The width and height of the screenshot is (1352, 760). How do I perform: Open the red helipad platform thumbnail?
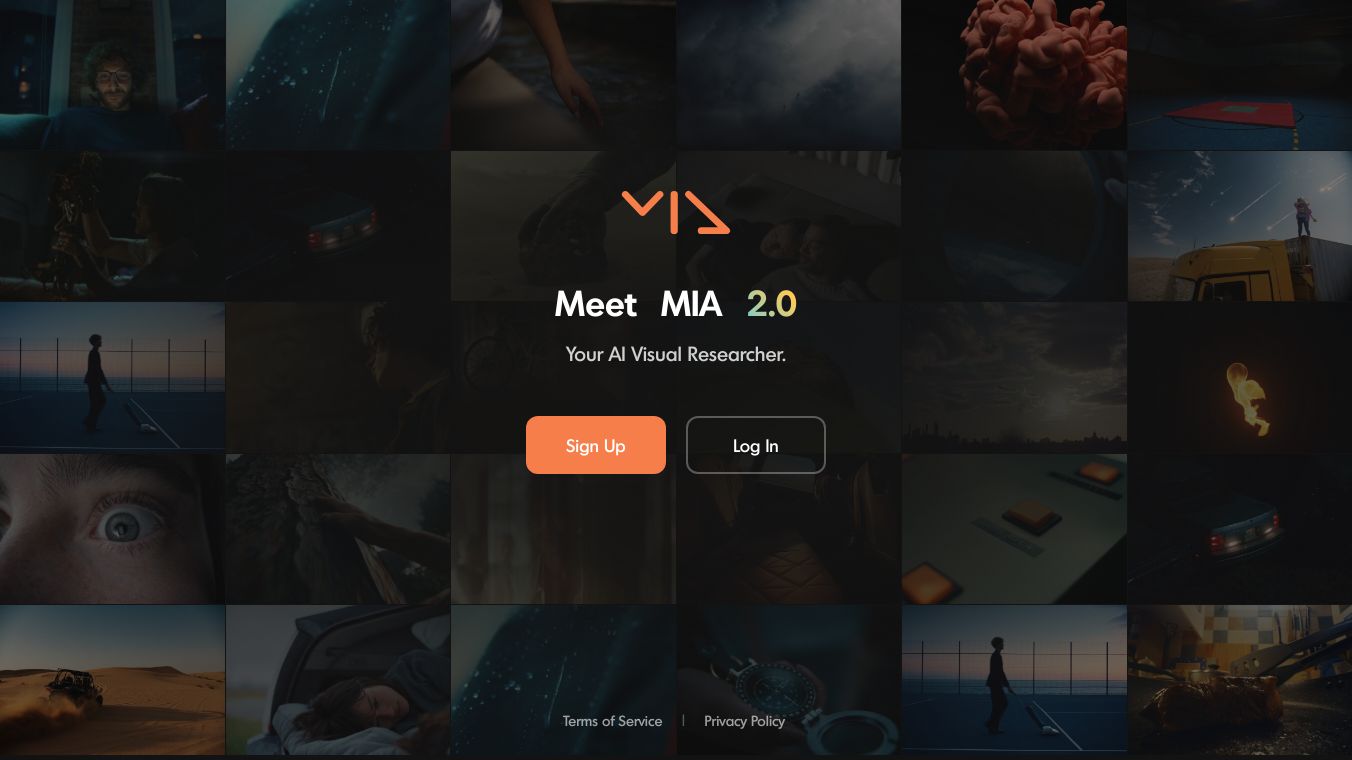1240,75
